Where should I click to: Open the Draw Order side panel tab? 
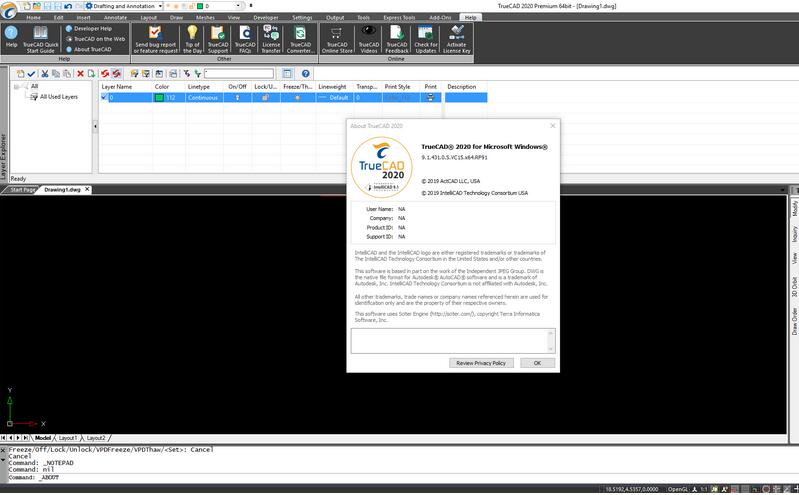pyautogui.click(x=794, y=321)
